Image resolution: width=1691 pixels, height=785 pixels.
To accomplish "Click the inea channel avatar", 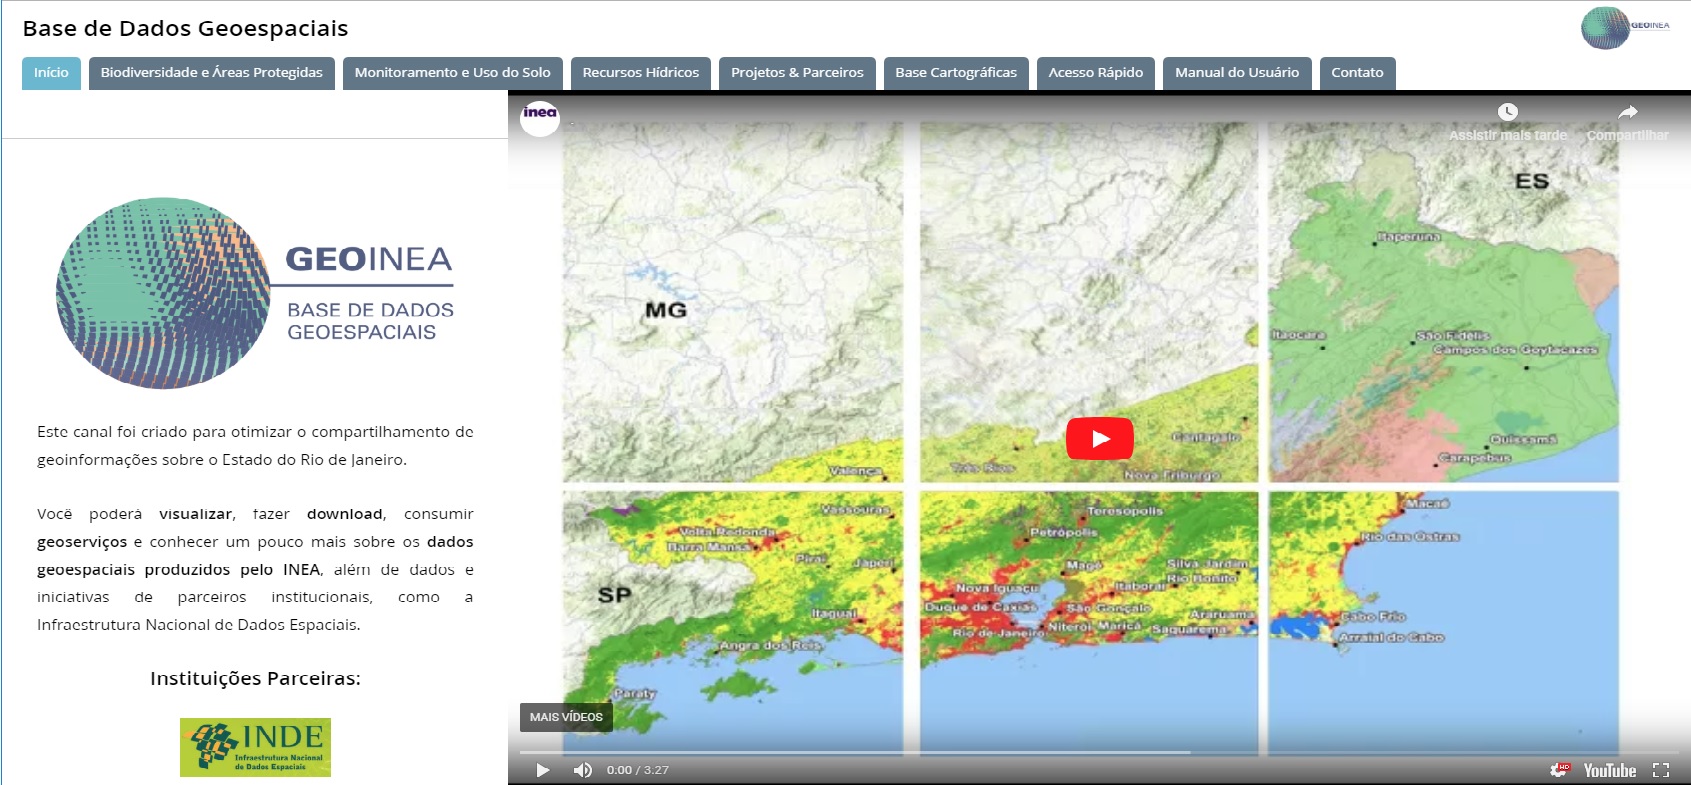I will coord(540,116).
